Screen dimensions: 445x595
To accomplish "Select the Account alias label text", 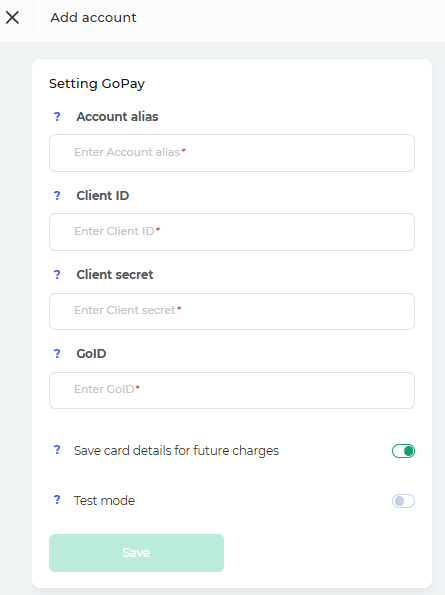I will point(117,116).
